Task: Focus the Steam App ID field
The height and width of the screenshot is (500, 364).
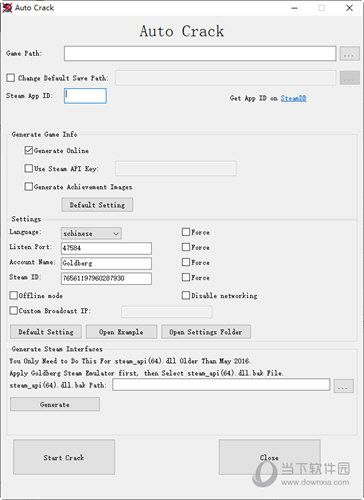Action: click(x=85, y=96)
